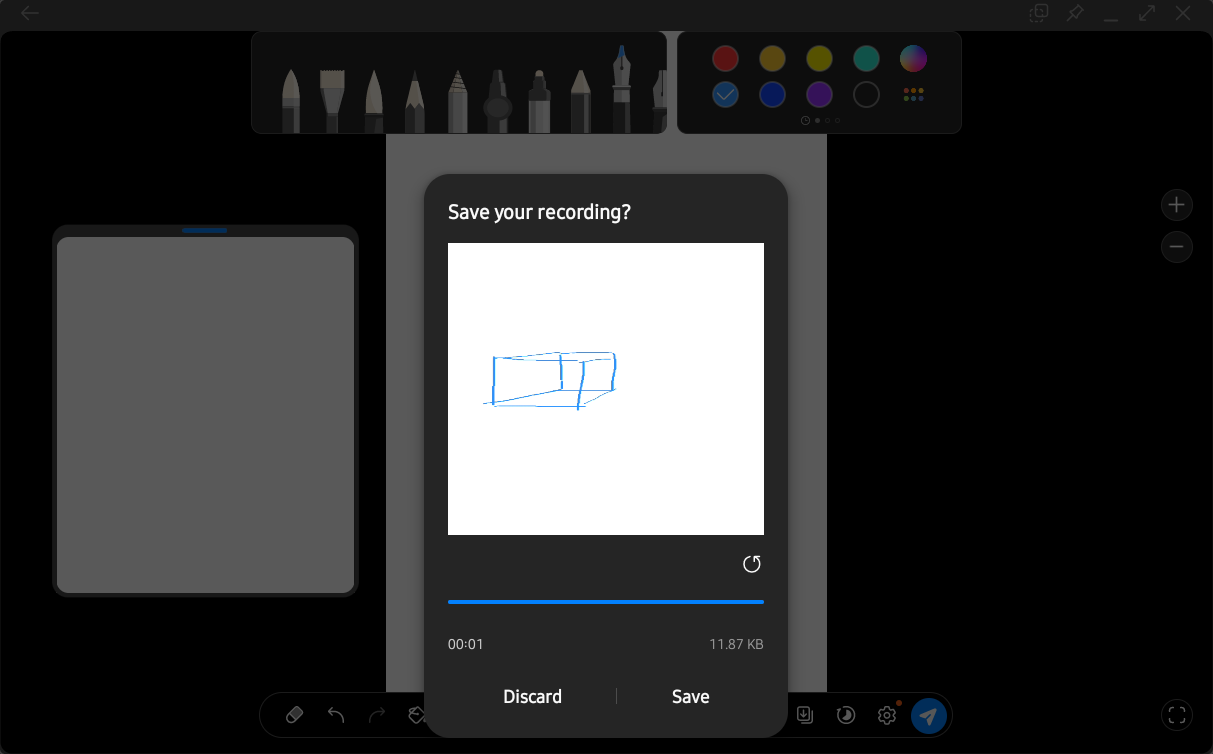Open the settings gear
The width and height of the screenshot is (1213, 754).
(886, 715)
